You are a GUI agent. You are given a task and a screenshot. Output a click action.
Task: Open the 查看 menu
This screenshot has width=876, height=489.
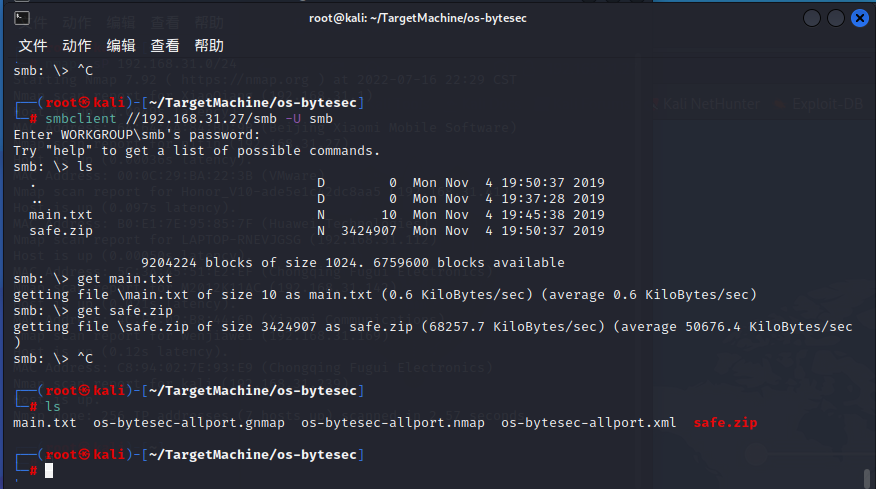(165, 46)
